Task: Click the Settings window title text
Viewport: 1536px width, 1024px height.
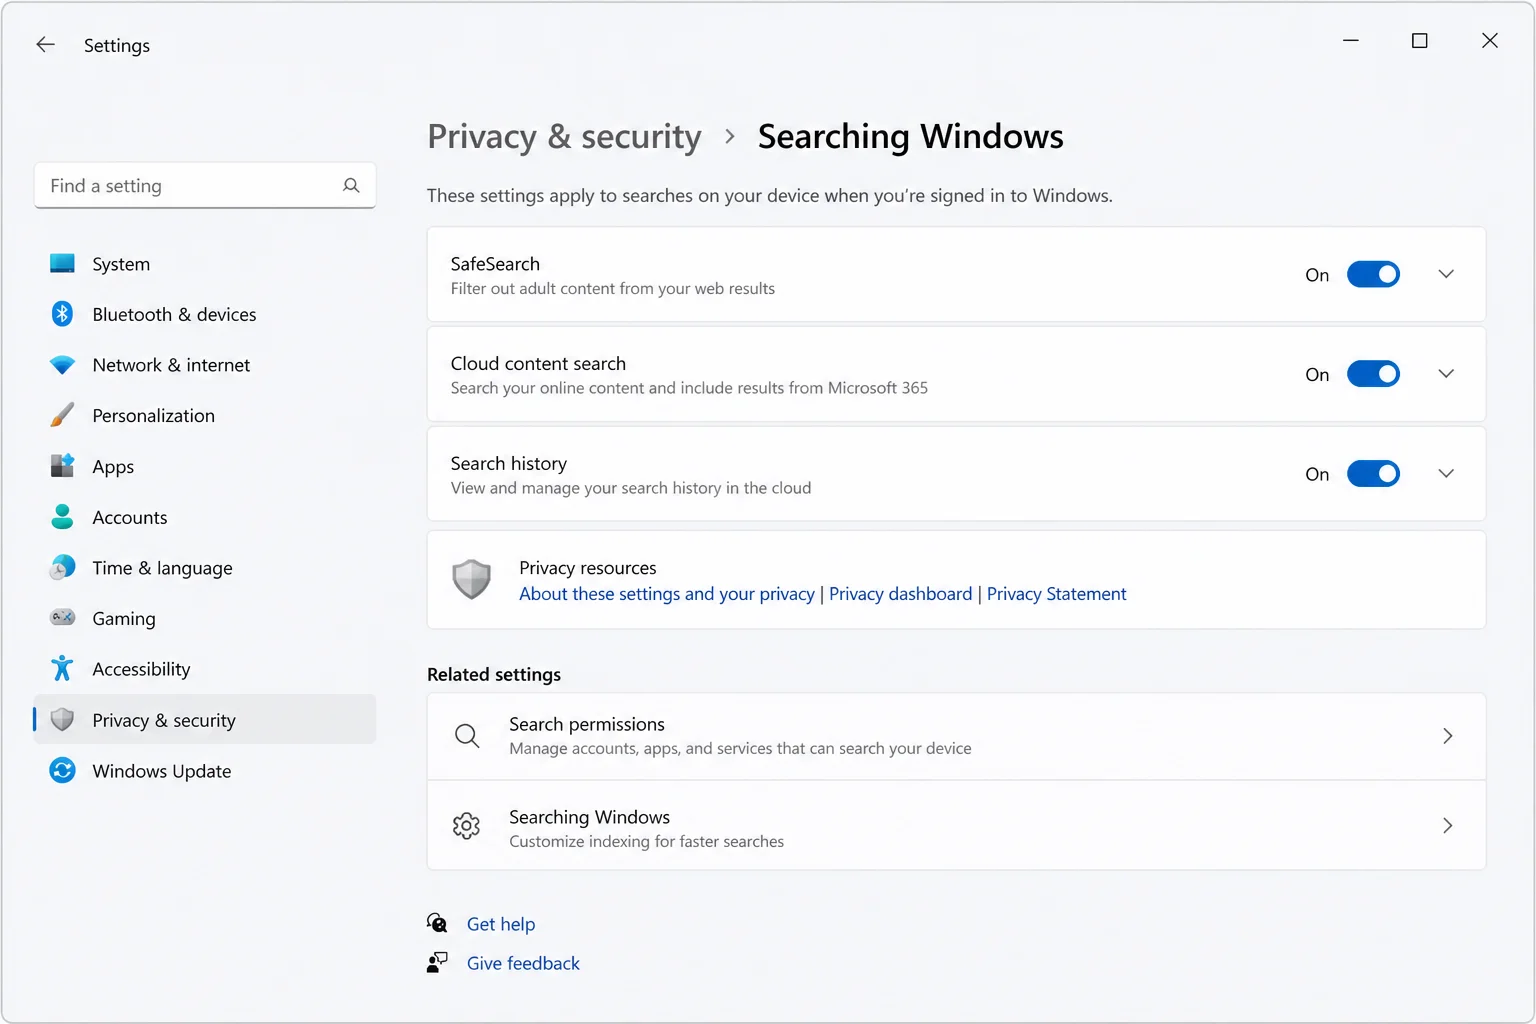Action: [x=117, y=46]
